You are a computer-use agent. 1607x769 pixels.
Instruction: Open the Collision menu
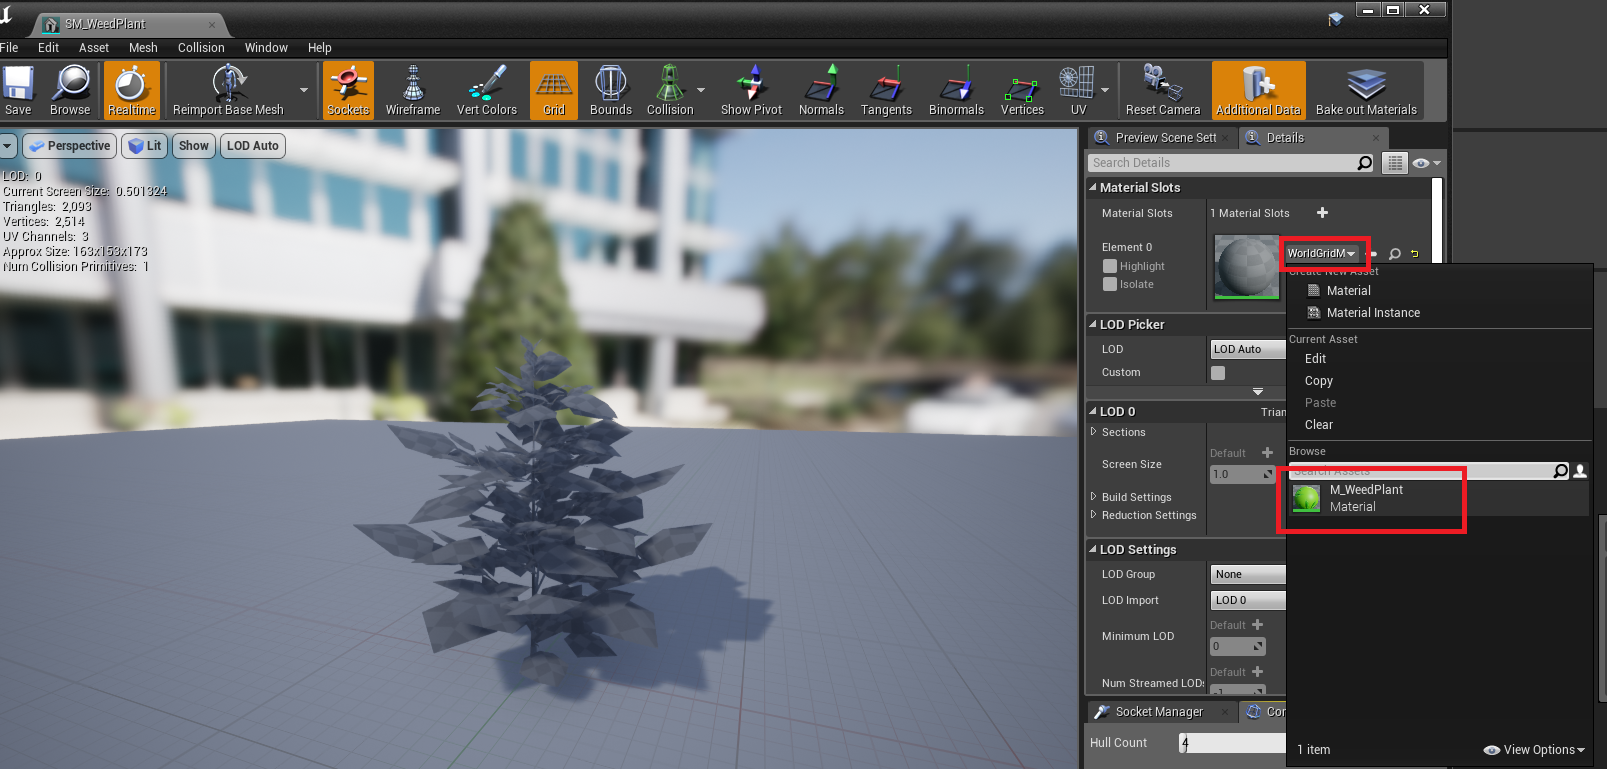201,48
